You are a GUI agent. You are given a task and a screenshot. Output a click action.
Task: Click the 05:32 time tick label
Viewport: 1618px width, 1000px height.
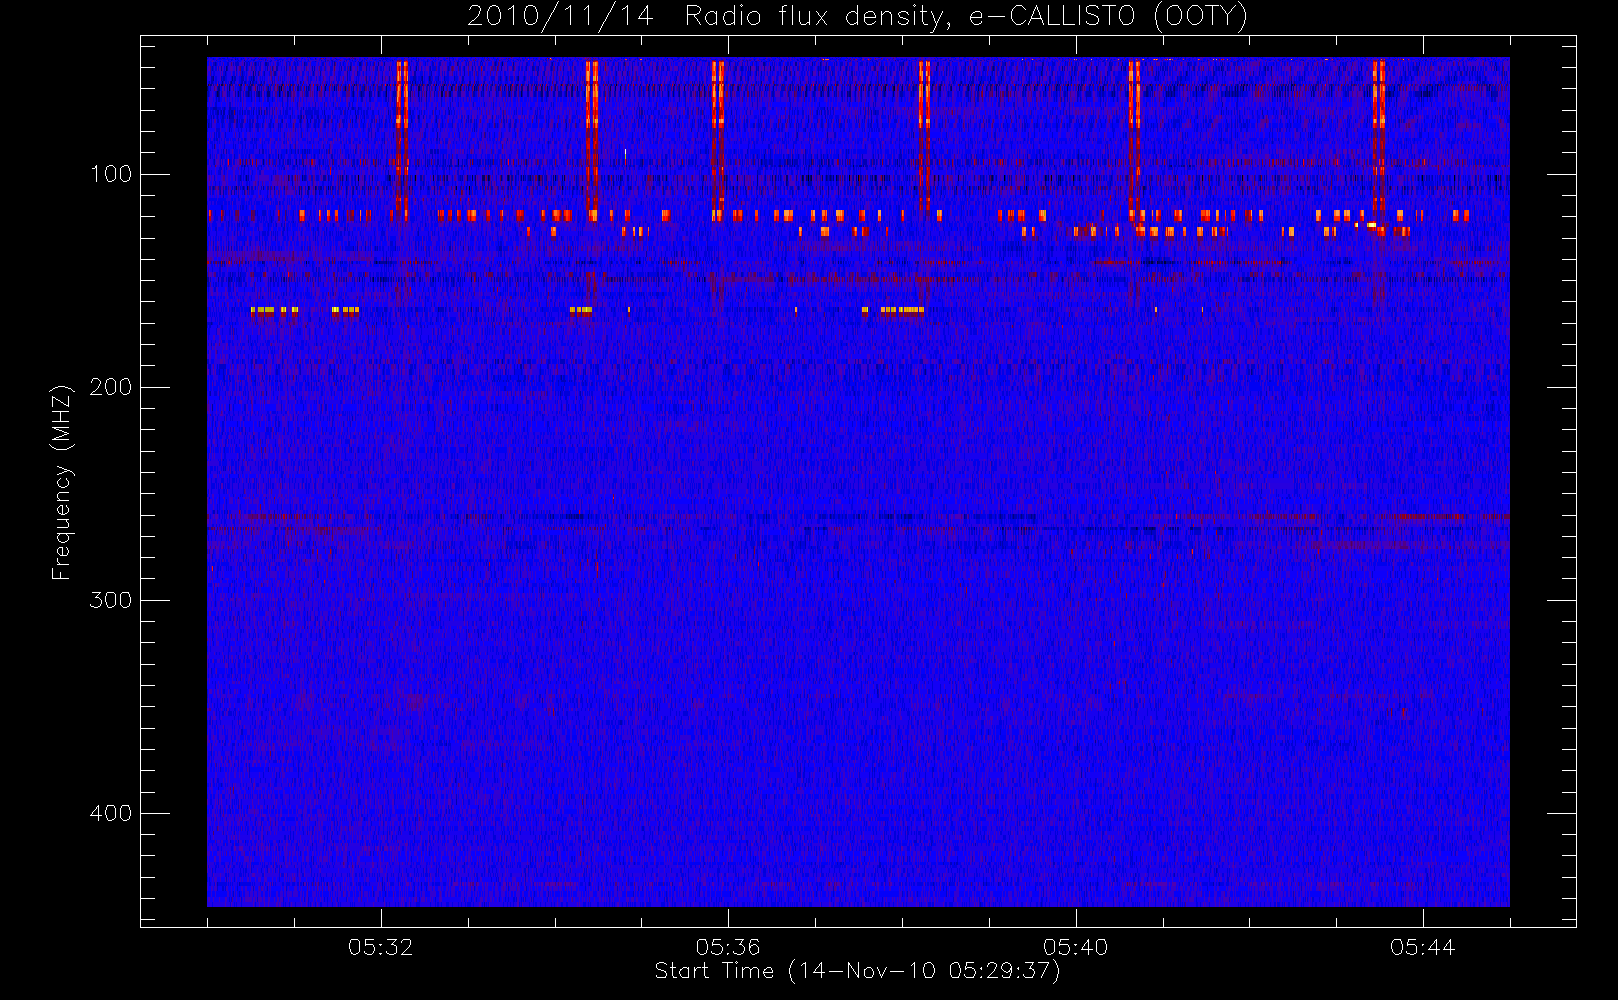[x=381, y=947]
